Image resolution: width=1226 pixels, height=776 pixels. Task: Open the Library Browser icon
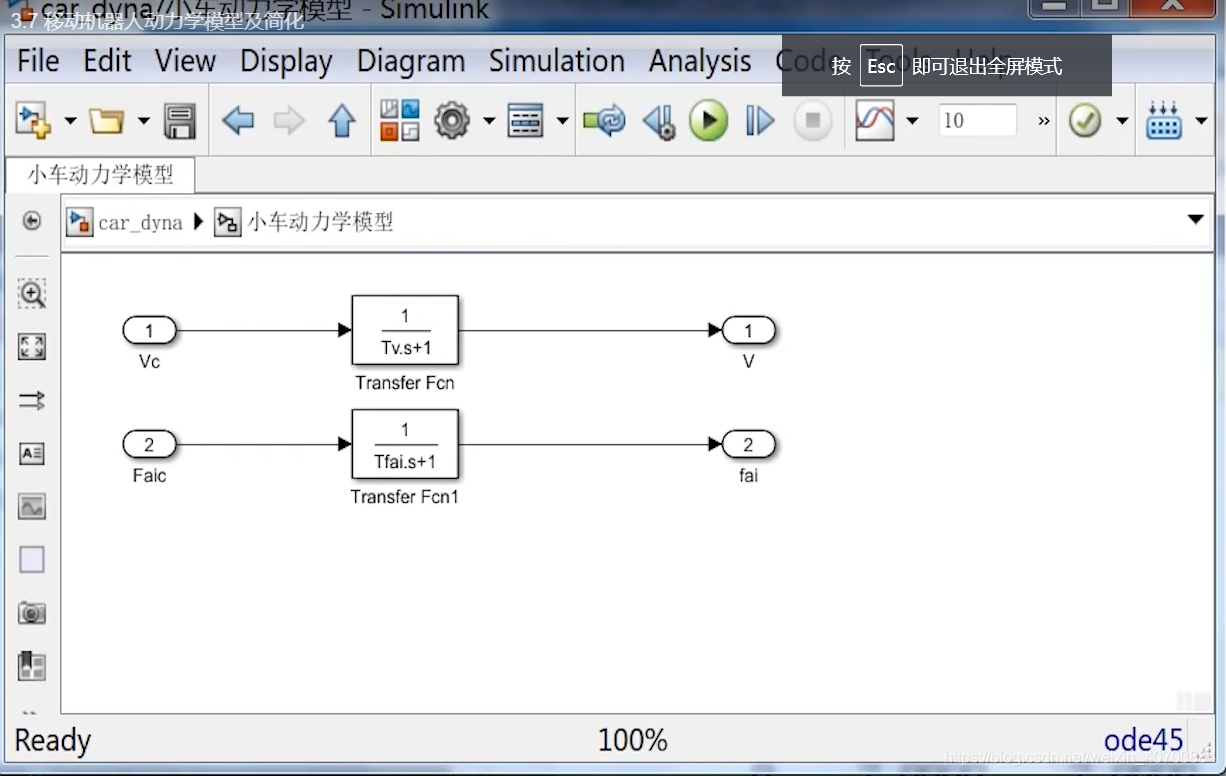[400, 121]
